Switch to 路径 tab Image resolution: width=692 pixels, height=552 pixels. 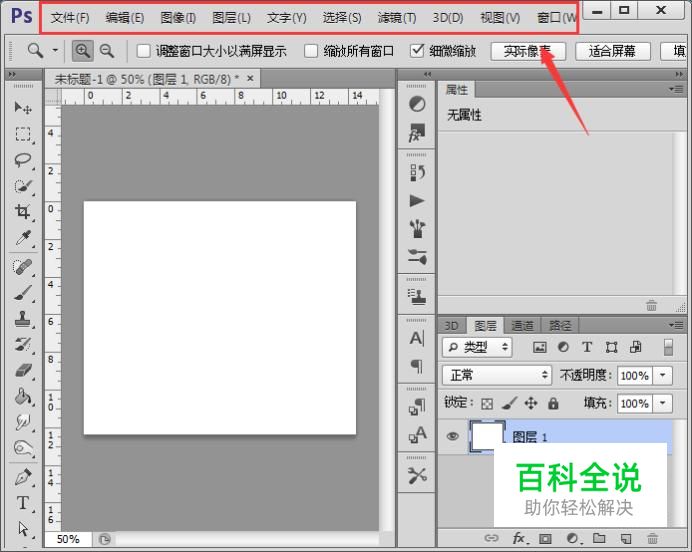pos(560,326)
